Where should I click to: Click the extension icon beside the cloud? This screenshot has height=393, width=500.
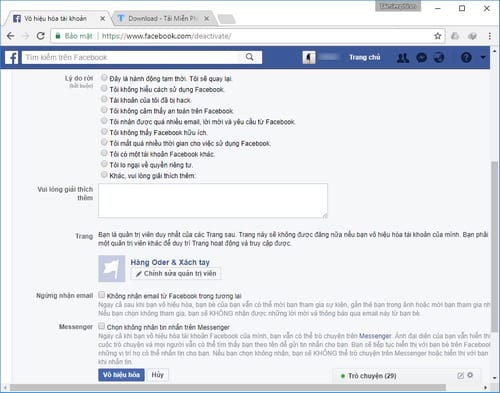coord(472,36)
